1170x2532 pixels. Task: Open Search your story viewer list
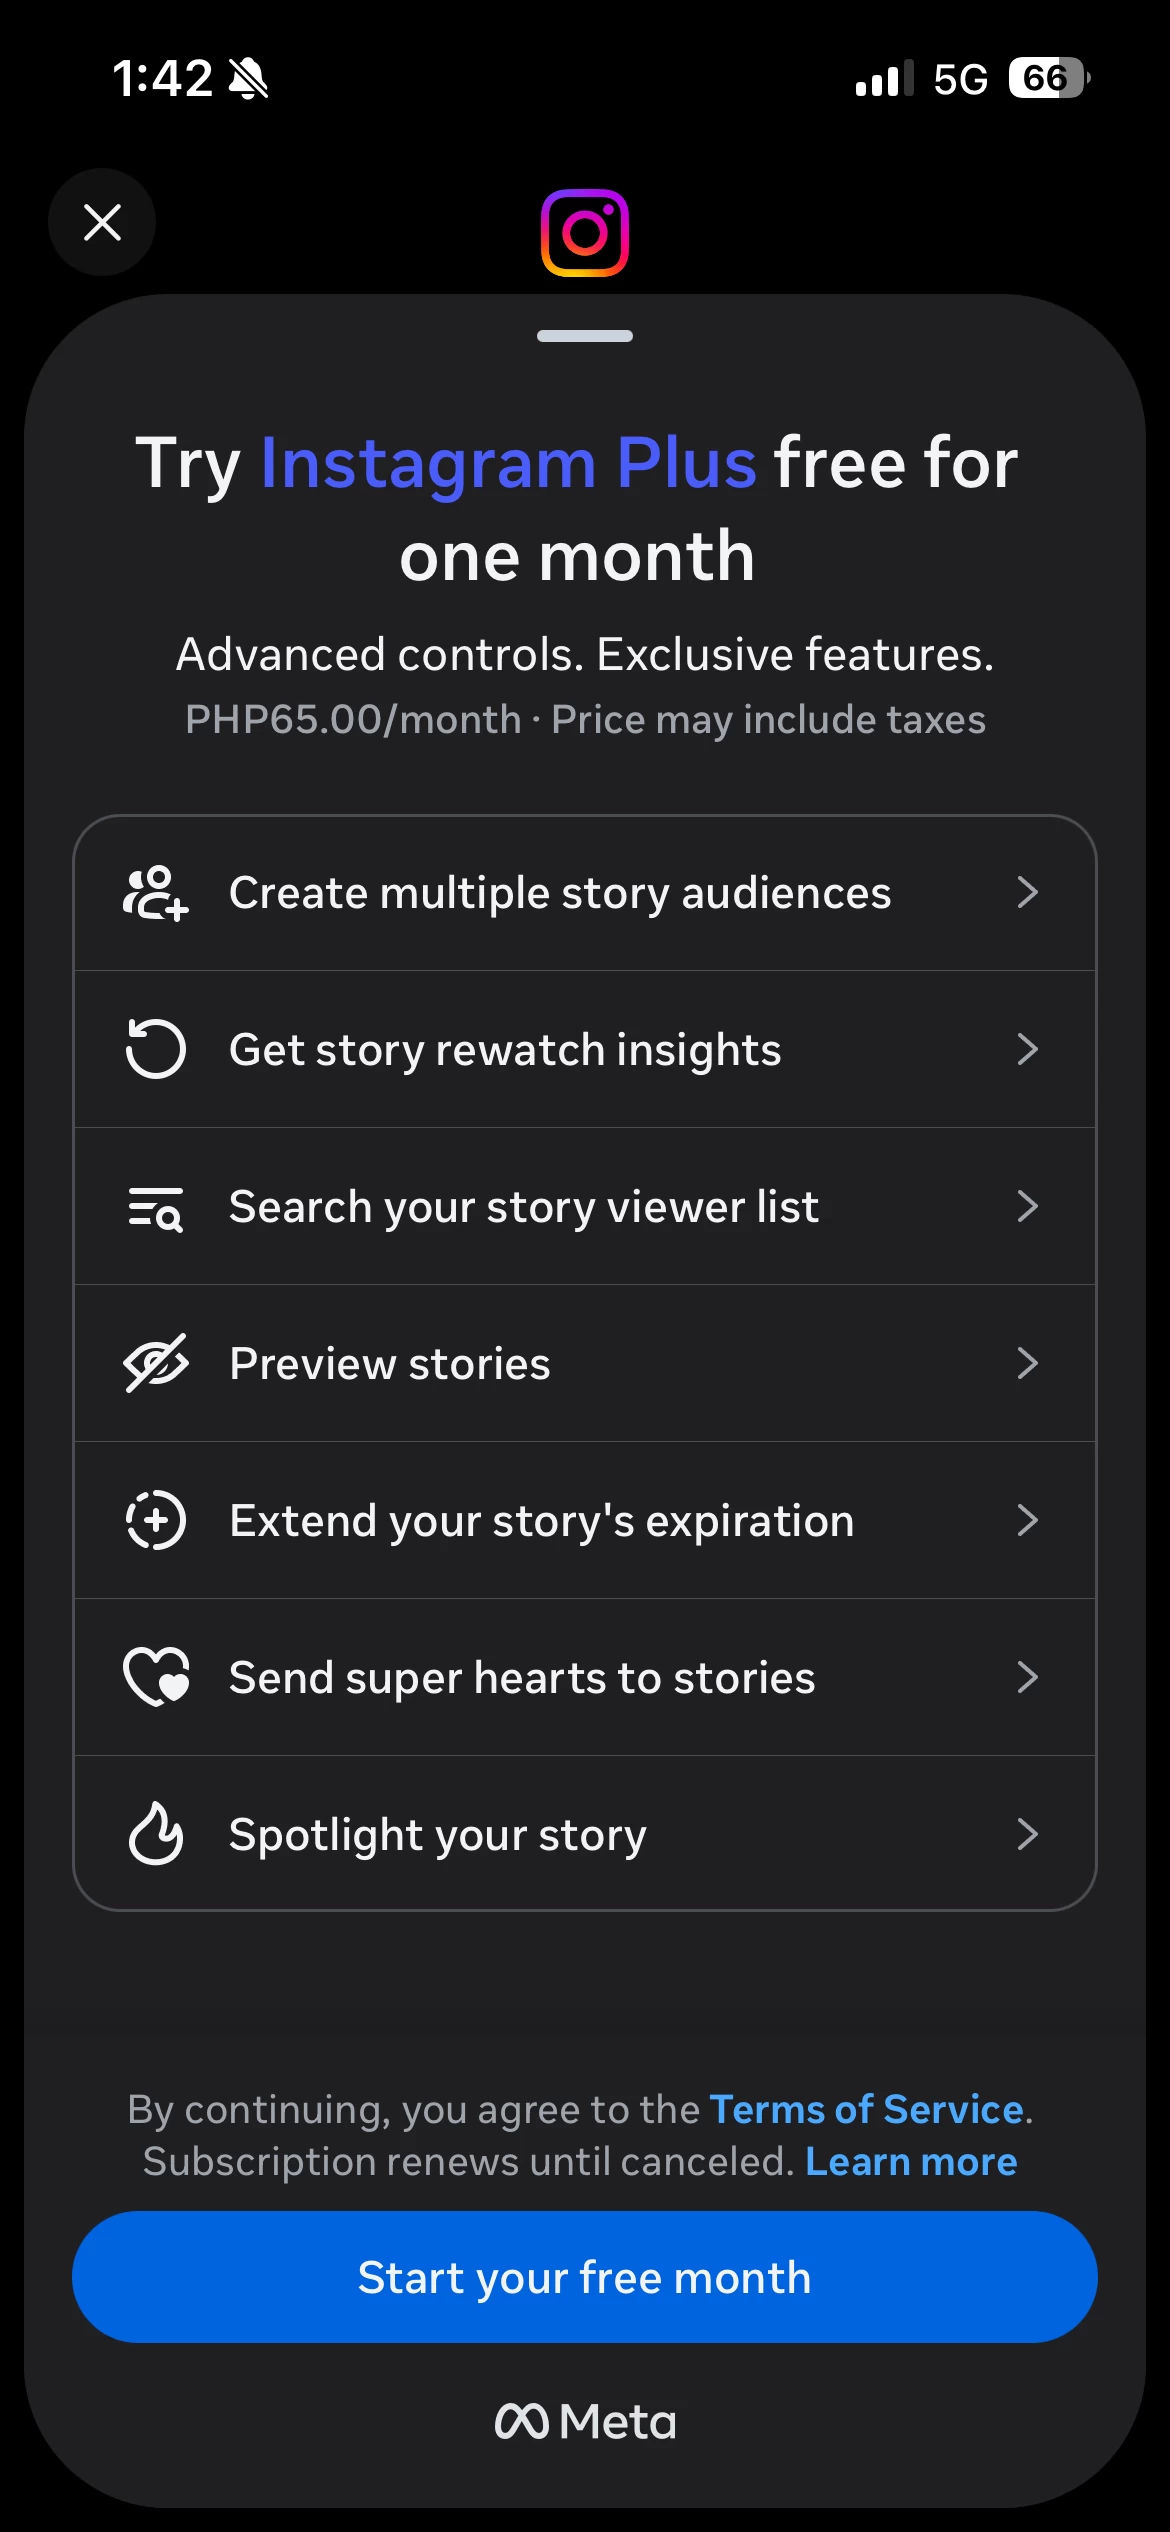pyautogui.click(x=523, y=1207)
